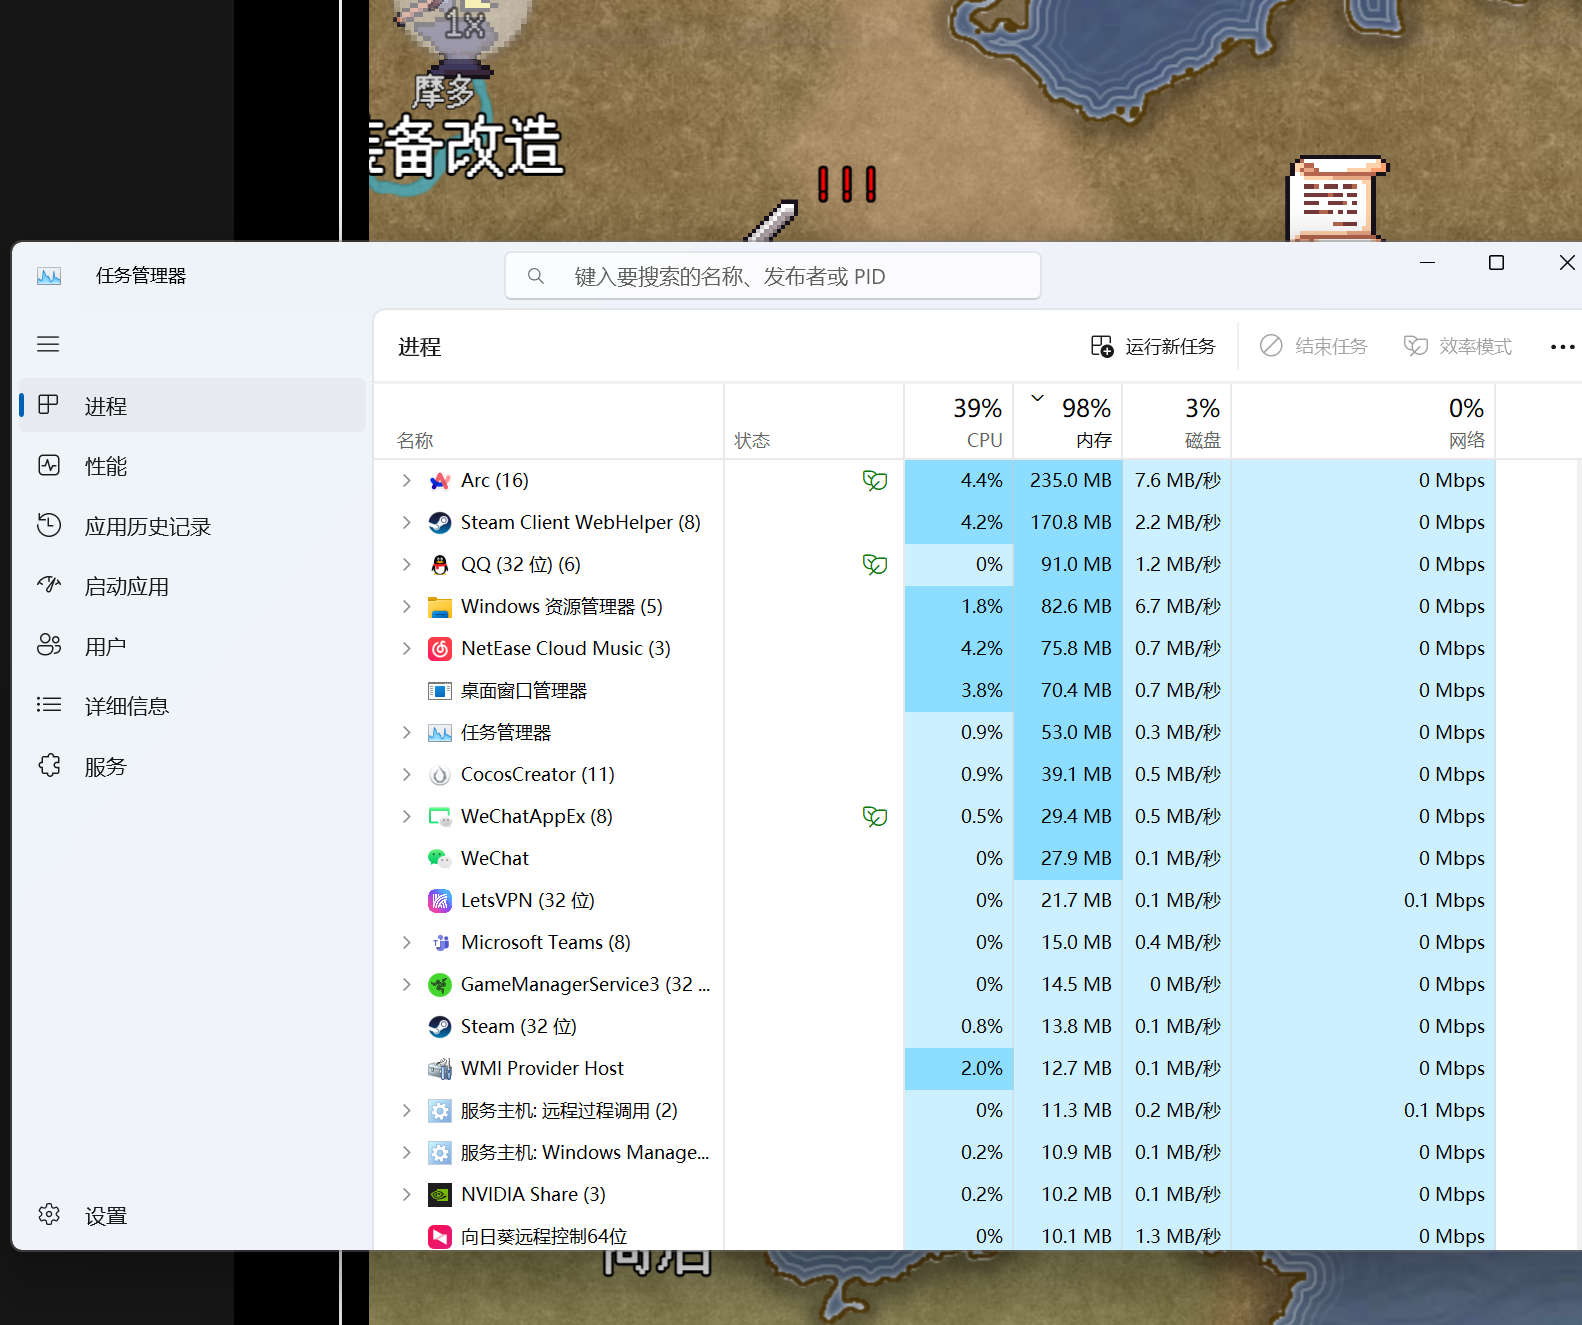Switch to the 启动应用 tab

point(193,586)
